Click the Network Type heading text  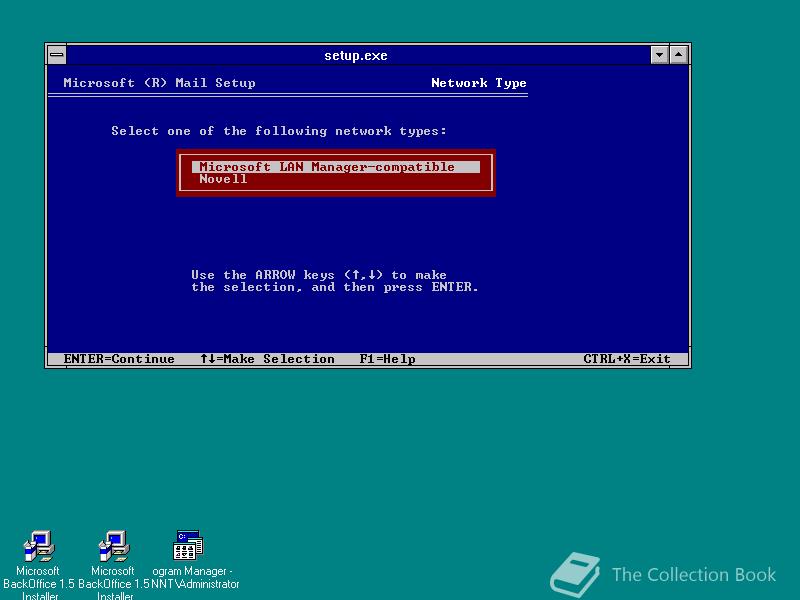(x=479, y=83)
